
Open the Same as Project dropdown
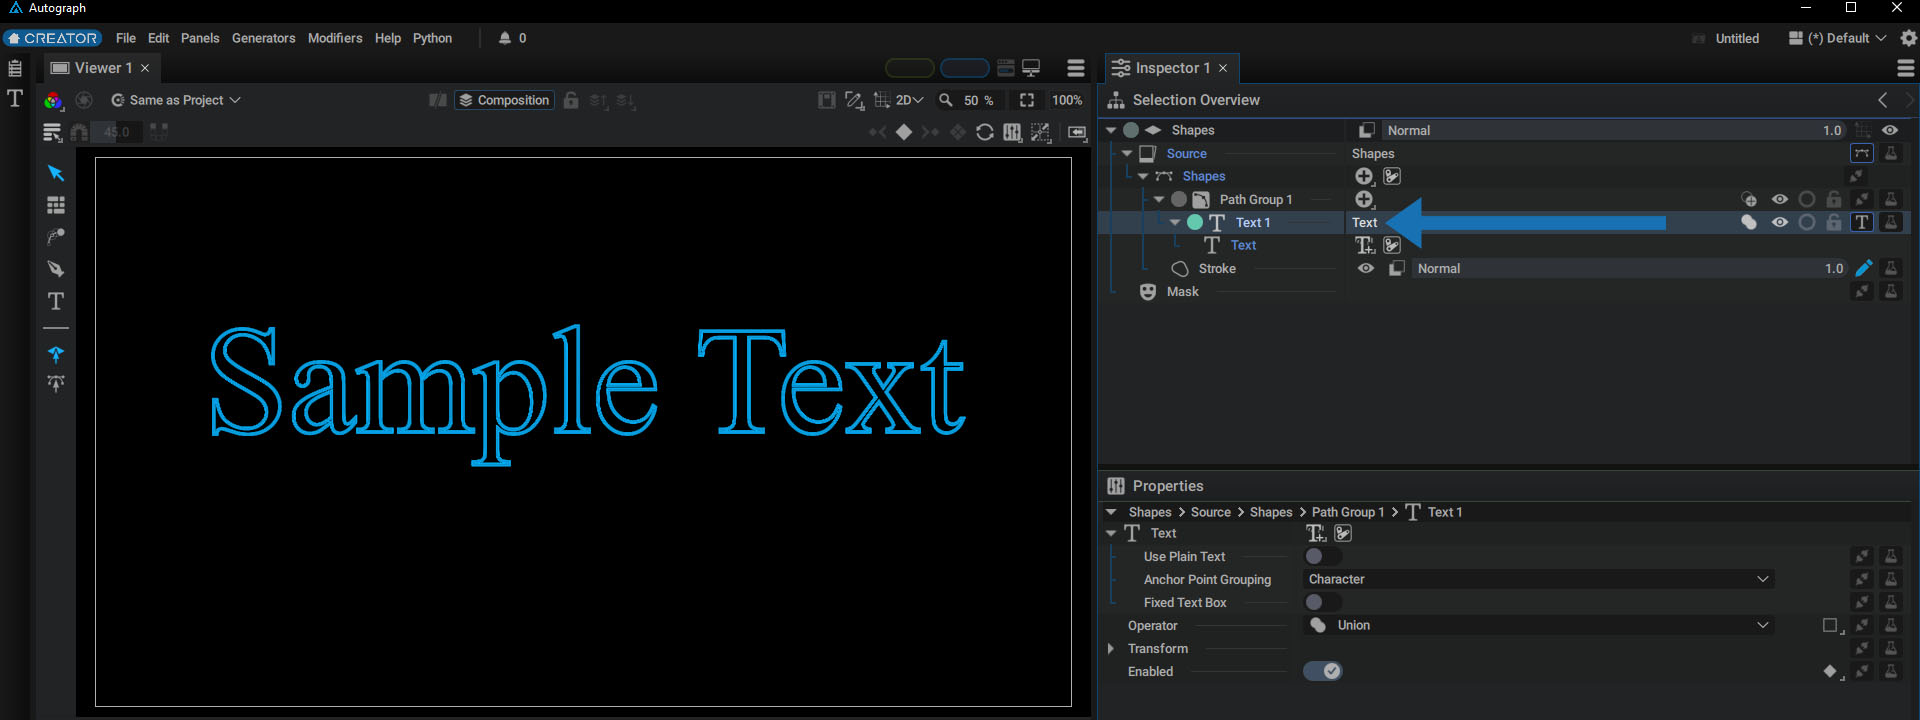coord(176,100)
